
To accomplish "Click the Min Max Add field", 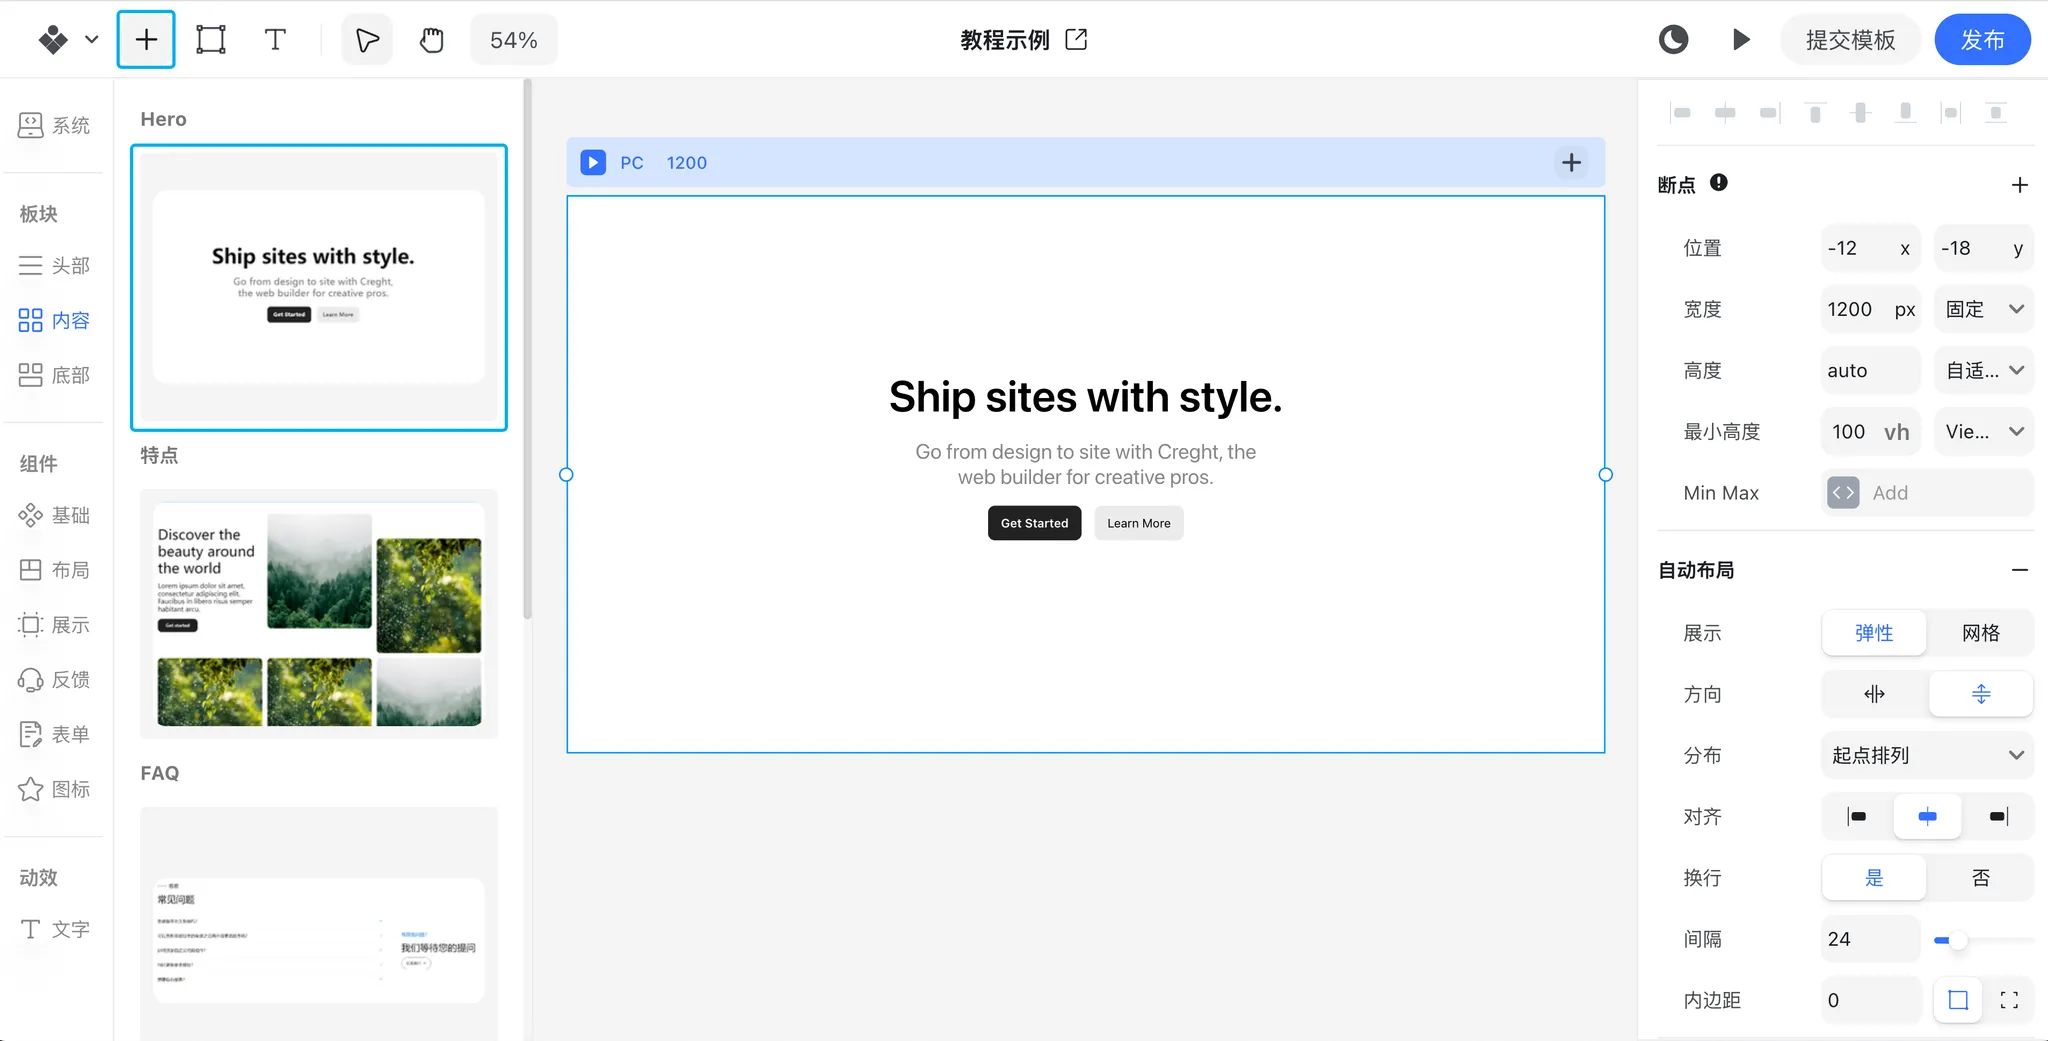I will [x=1927, y=492].
